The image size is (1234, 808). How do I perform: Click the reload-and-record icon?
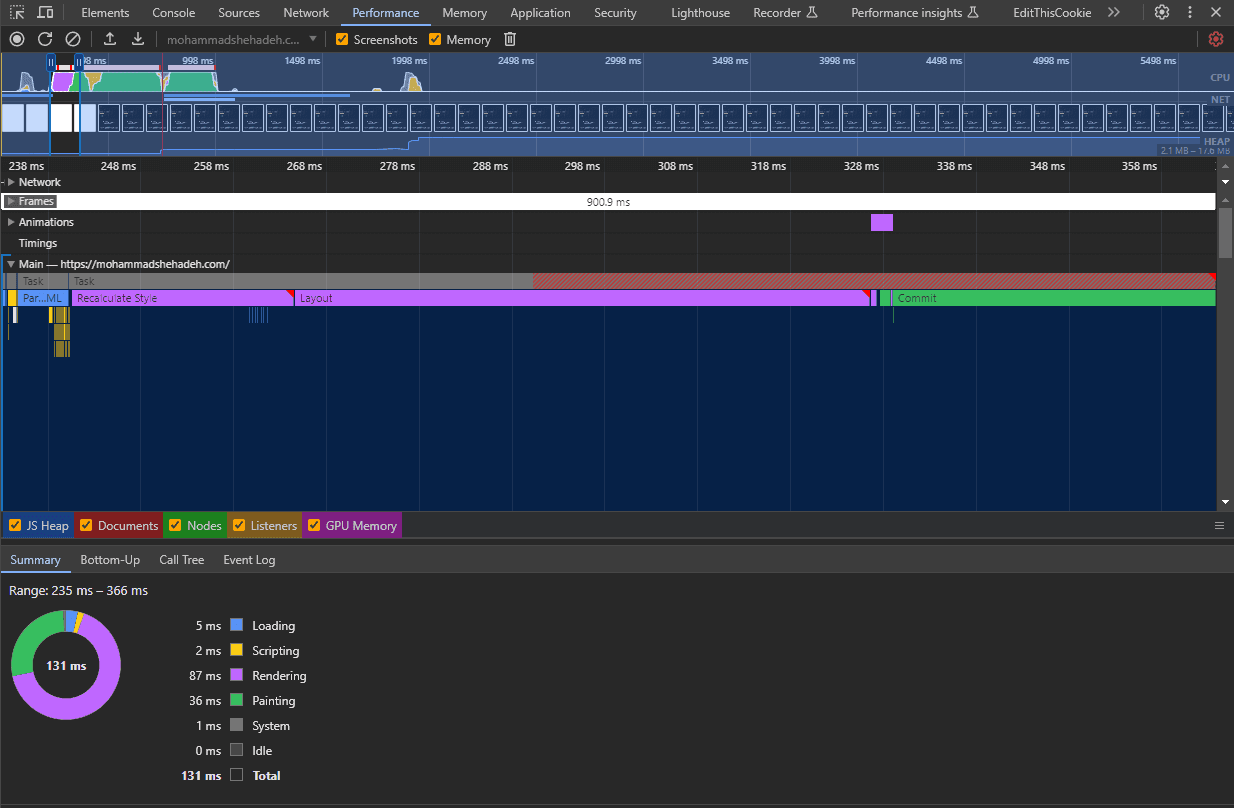[44, 39]
